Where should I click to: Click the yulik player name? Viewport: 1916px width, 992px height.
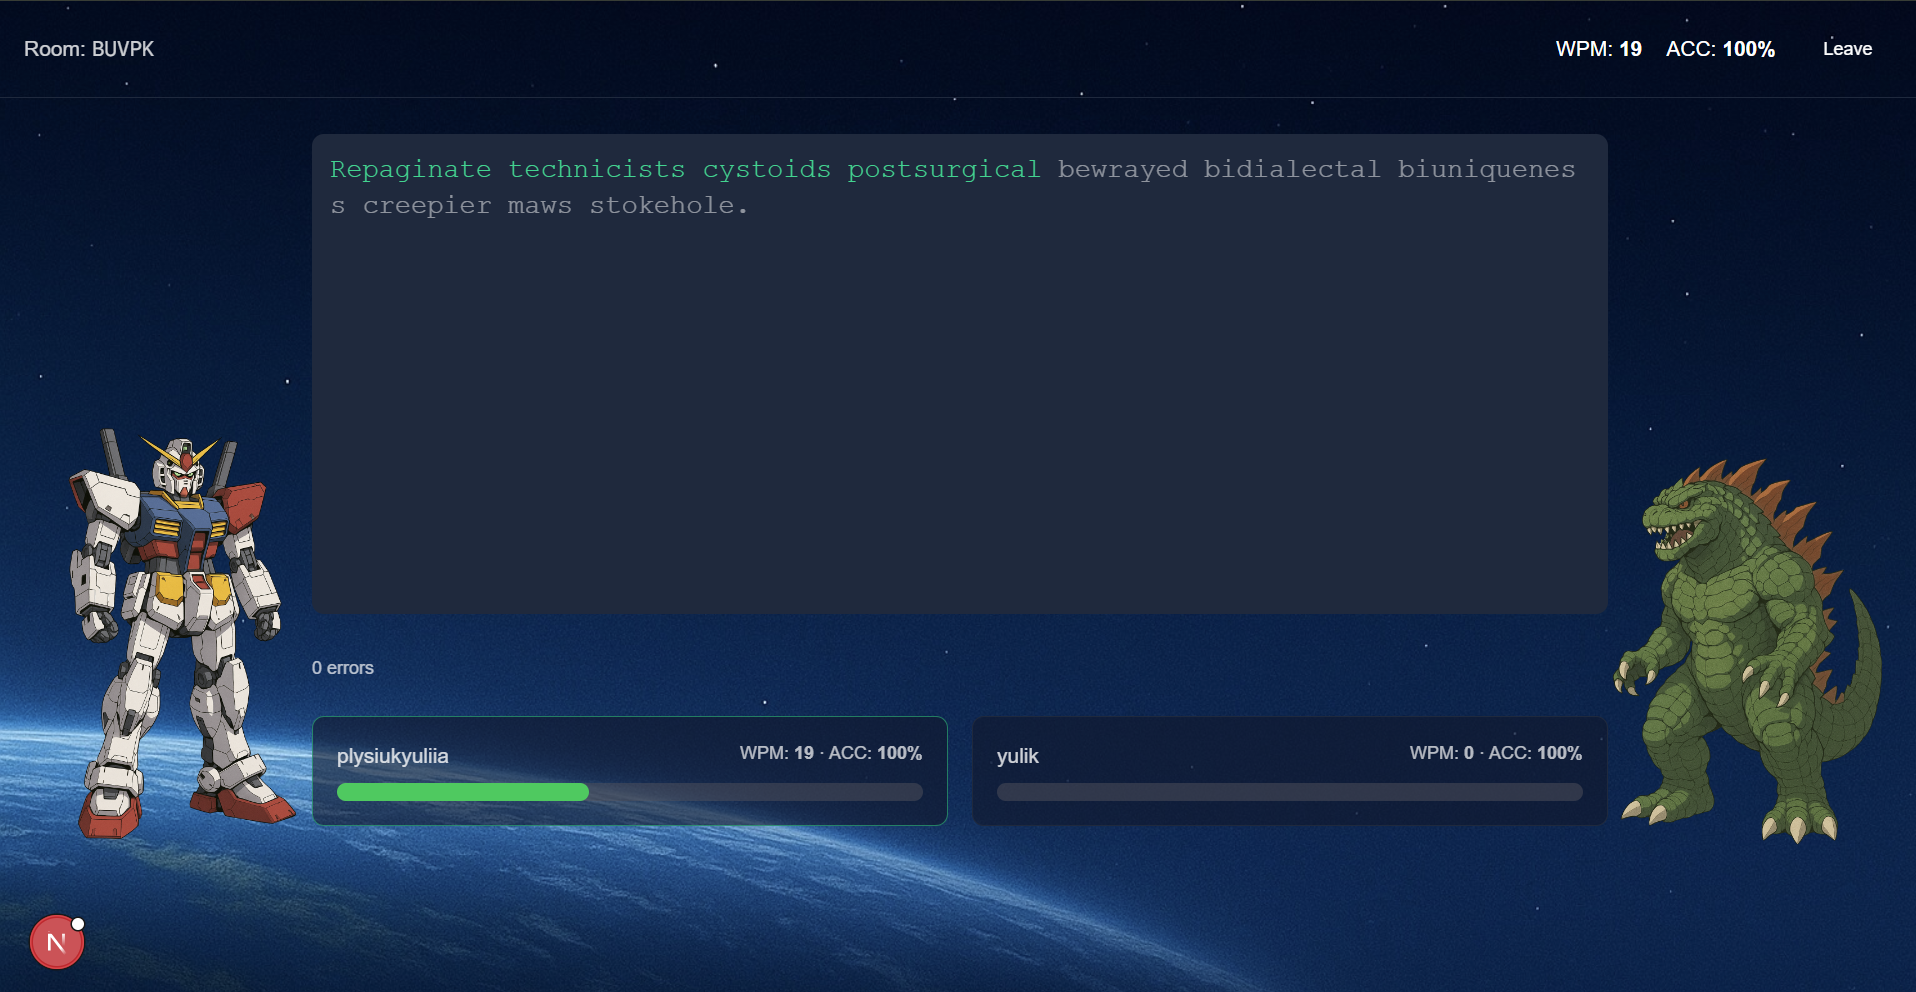[1018, 756]
